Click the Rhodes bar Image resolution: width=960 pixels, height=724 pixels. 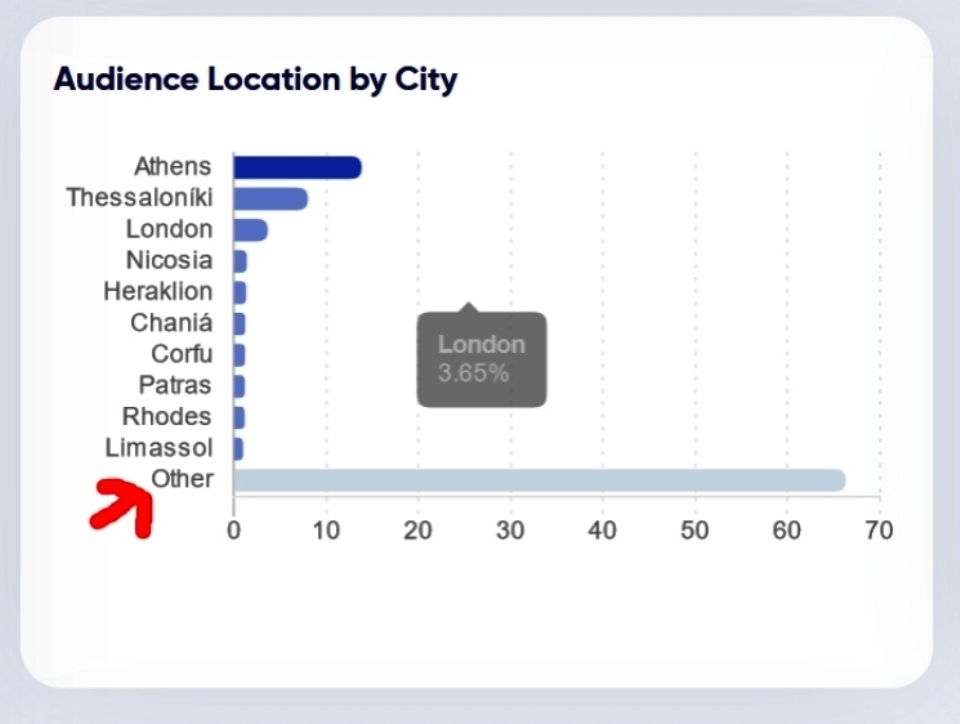[239, 418]
